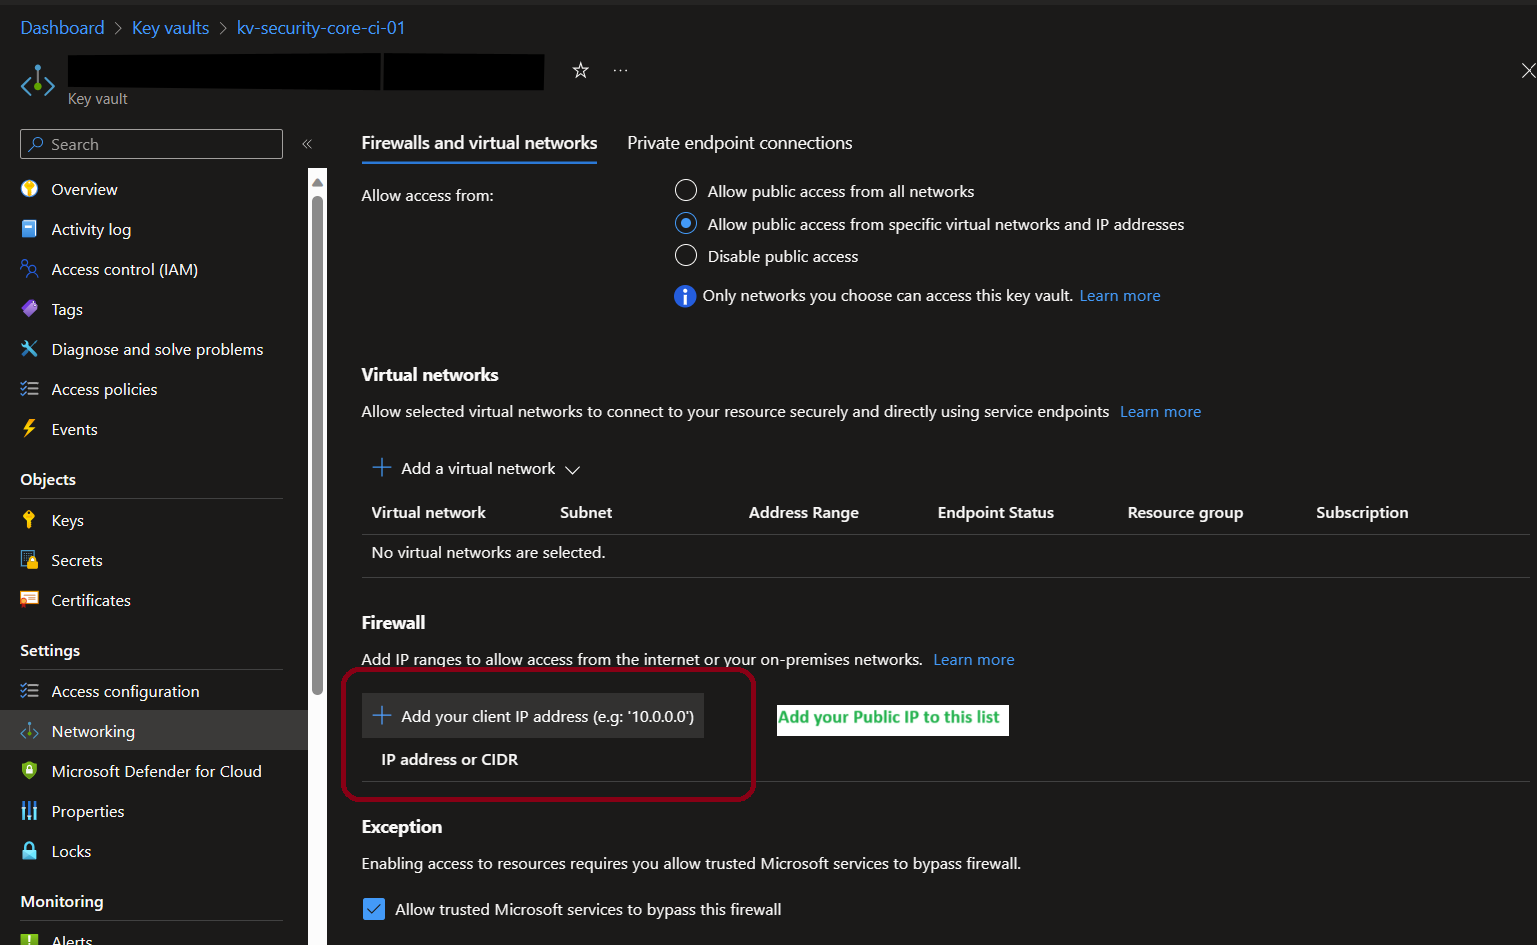Click the Secrets icon
1537x945 pixels.
coord(30,560)
